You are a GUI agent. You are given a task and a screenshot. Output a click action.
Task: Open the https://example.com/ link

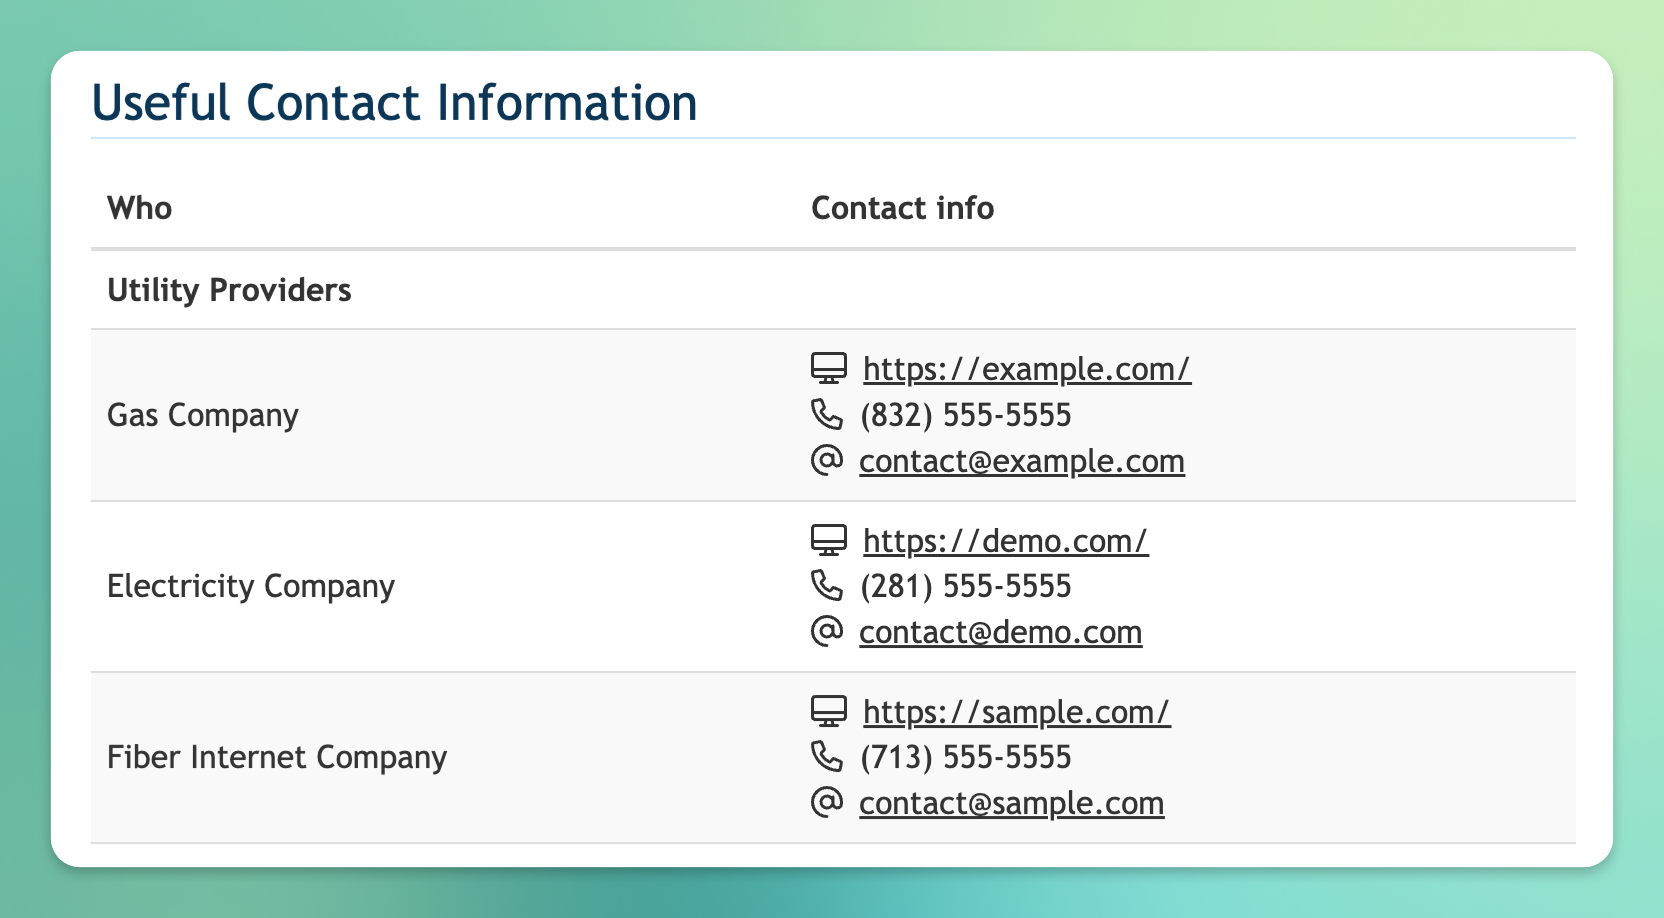(1026, 369)
